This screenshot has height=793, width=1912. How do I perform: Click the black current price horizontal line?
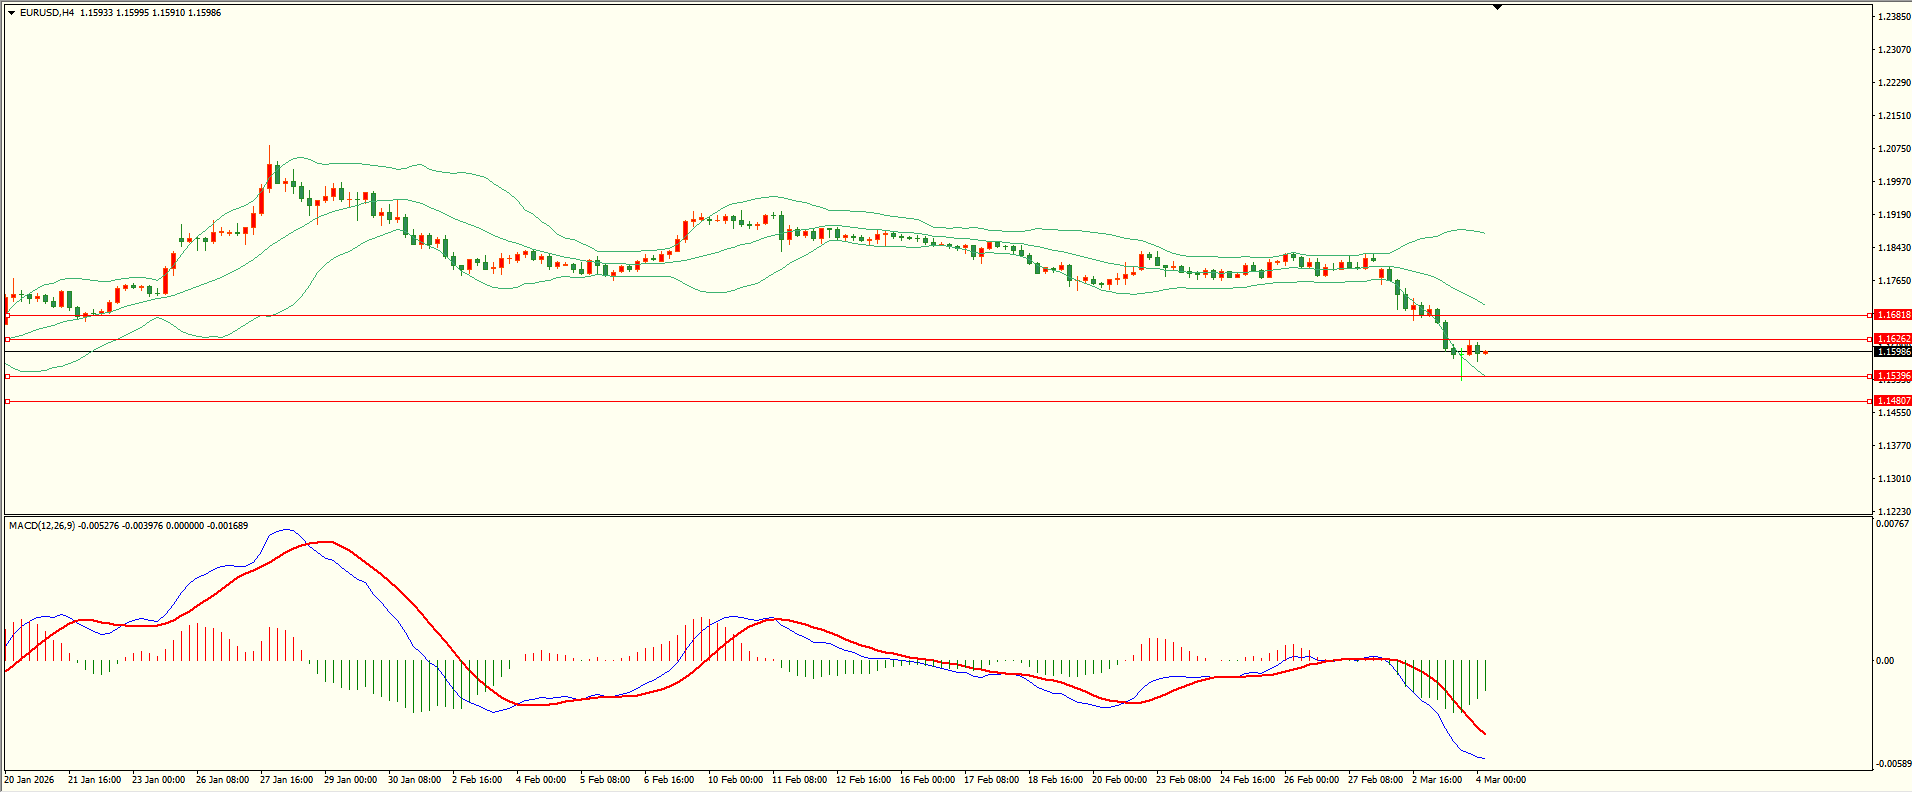tap(700, 352)
